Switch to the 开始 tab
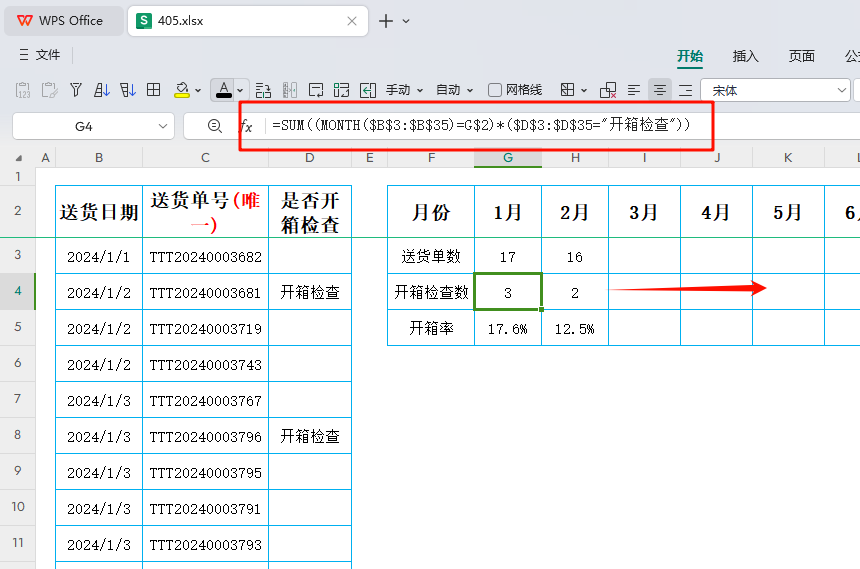 pos(689,56)
